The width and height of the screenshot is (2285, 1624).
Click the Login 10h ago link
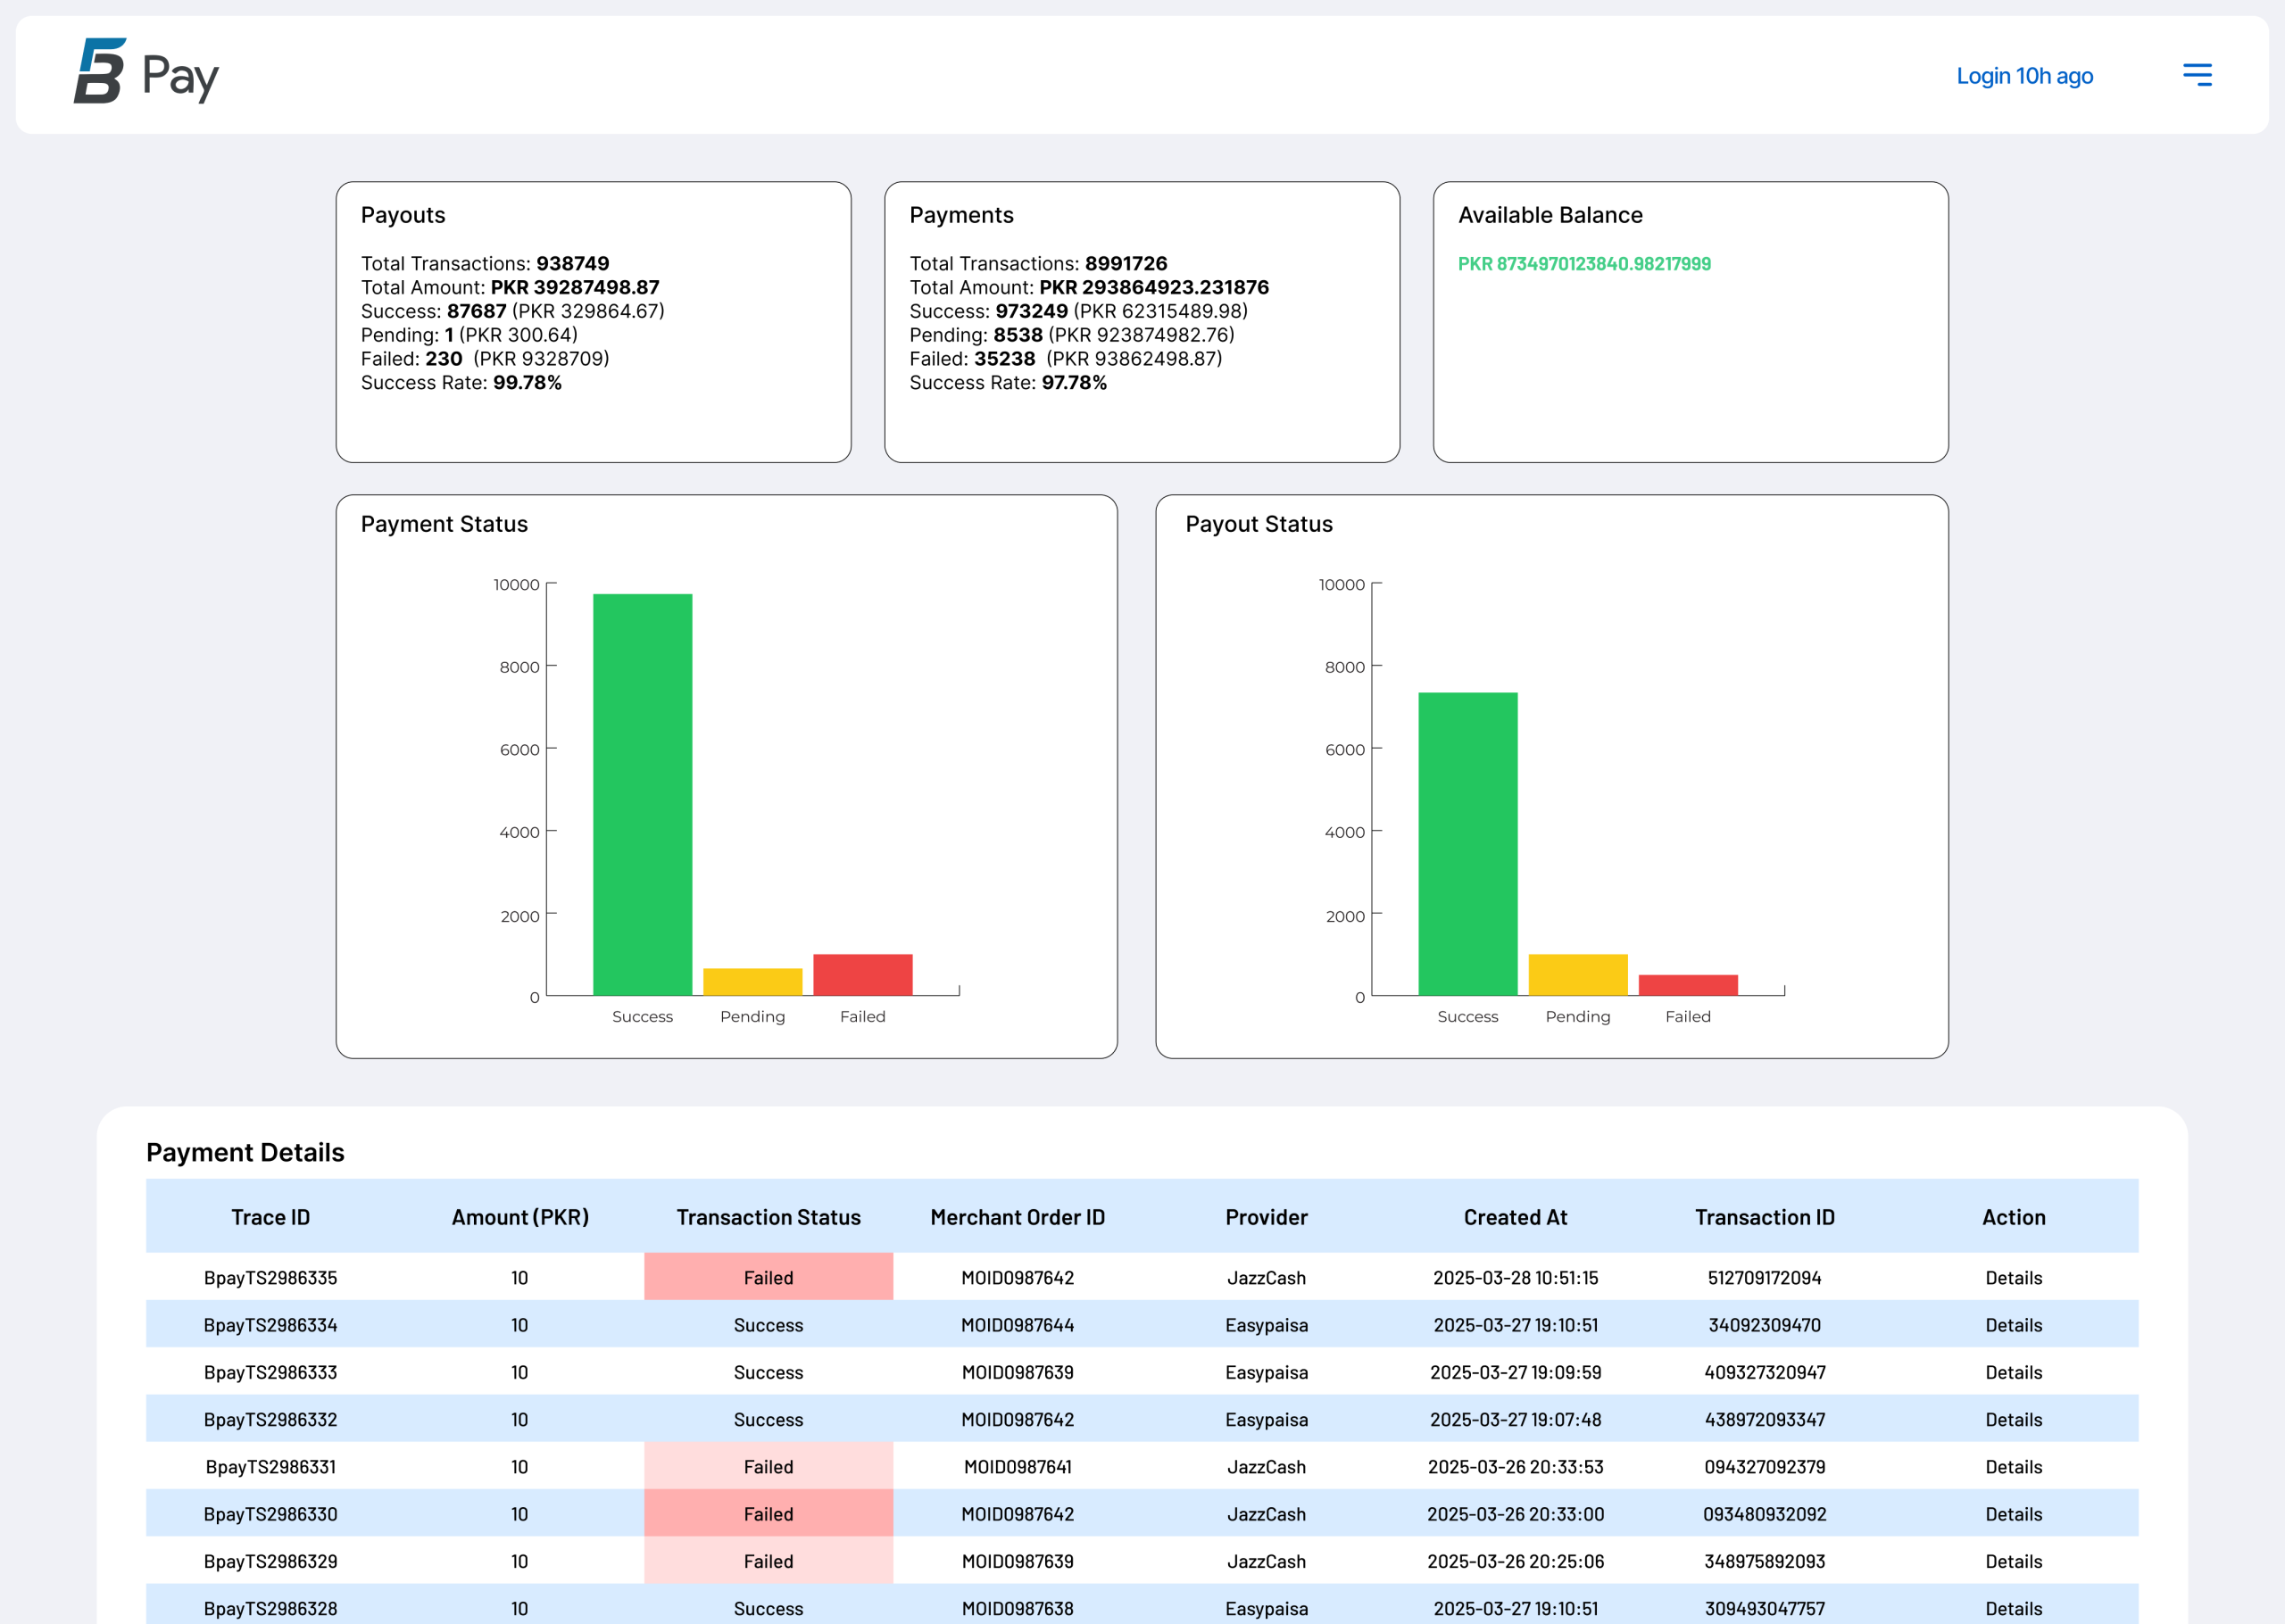coord(2024,76)
